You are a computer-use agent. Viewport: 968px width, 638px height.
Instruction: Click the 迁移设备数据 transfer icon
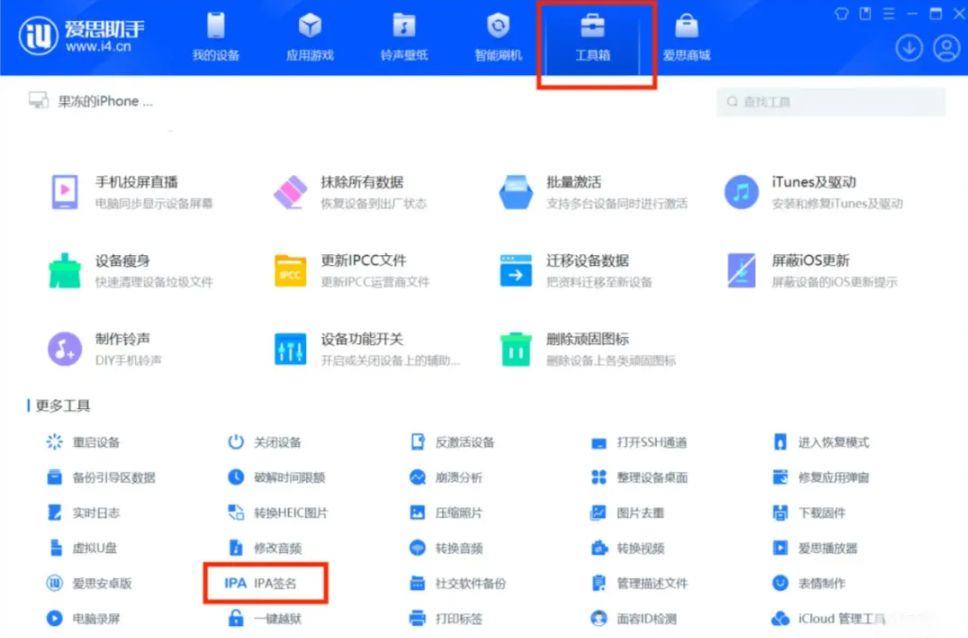click(516, 270)
